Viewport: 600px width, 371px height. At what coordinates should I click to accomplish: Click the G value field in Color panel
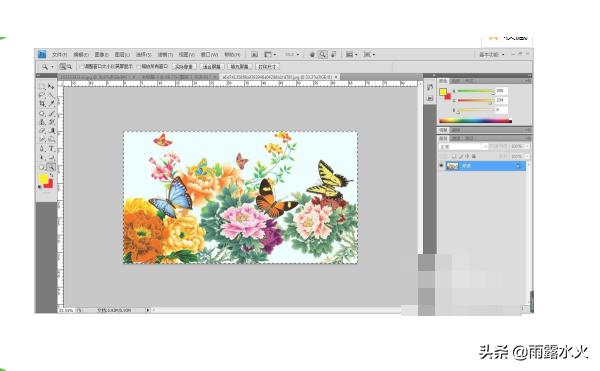click(x=502, y=100)
